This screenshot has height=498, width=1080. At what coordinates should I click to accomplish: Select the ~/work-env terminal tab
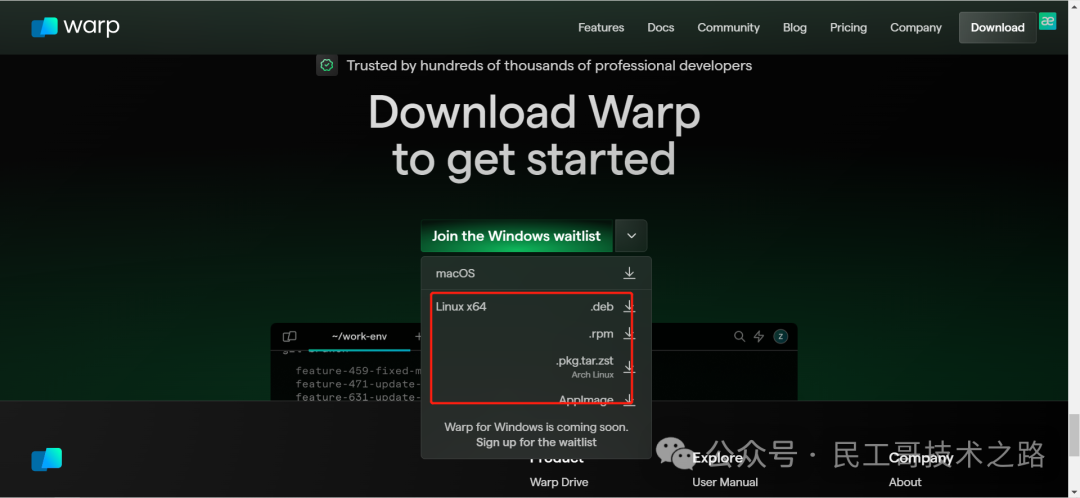click(359, 337)
